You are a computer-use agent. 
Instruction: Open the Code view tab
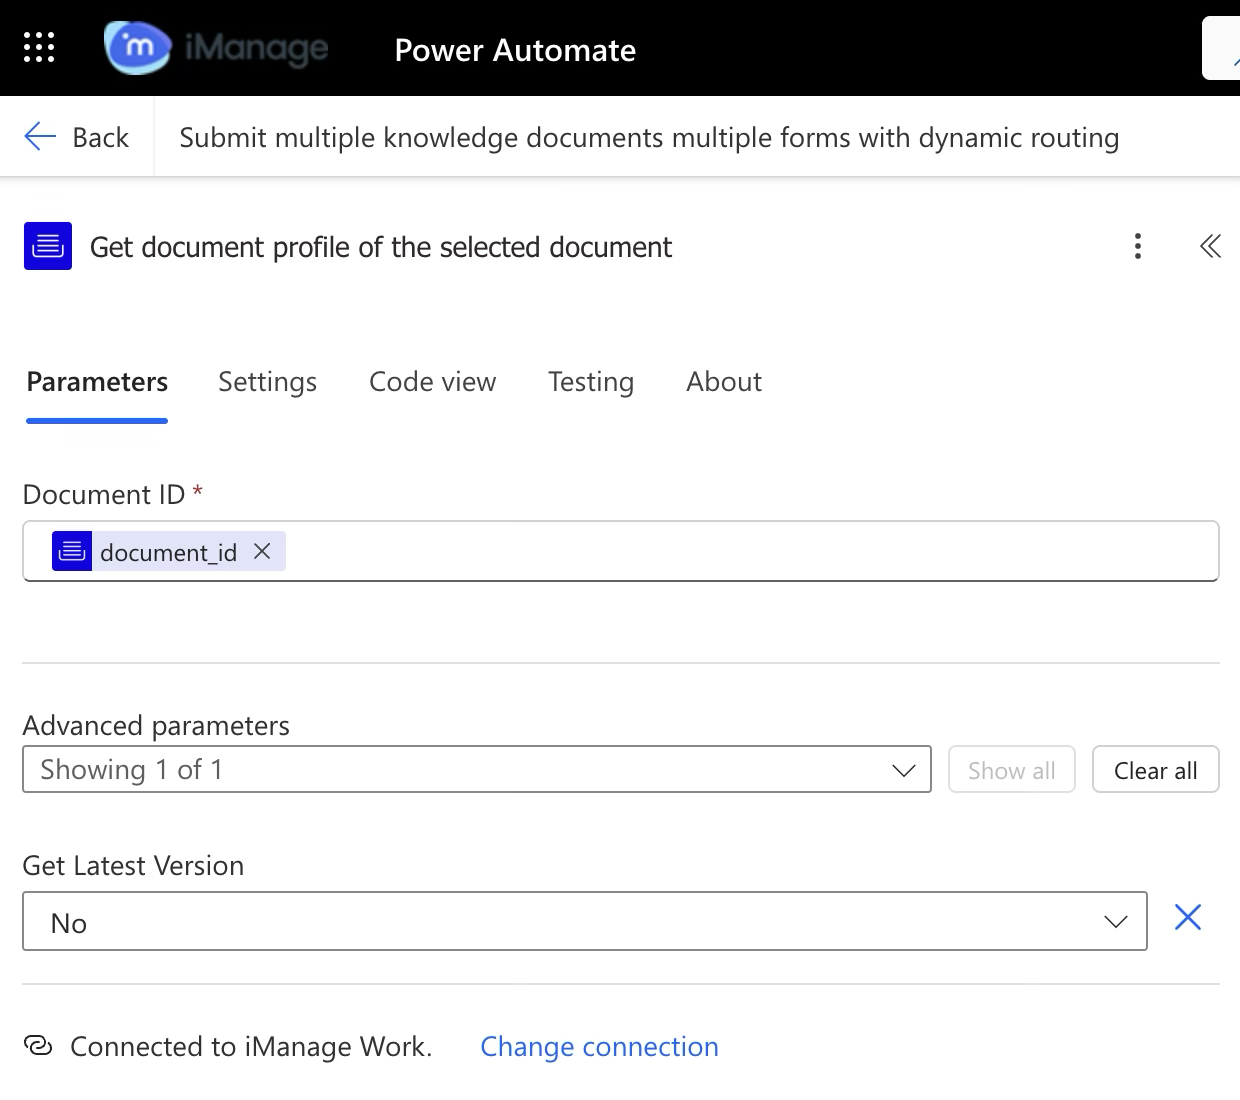[x=432, y=382]
